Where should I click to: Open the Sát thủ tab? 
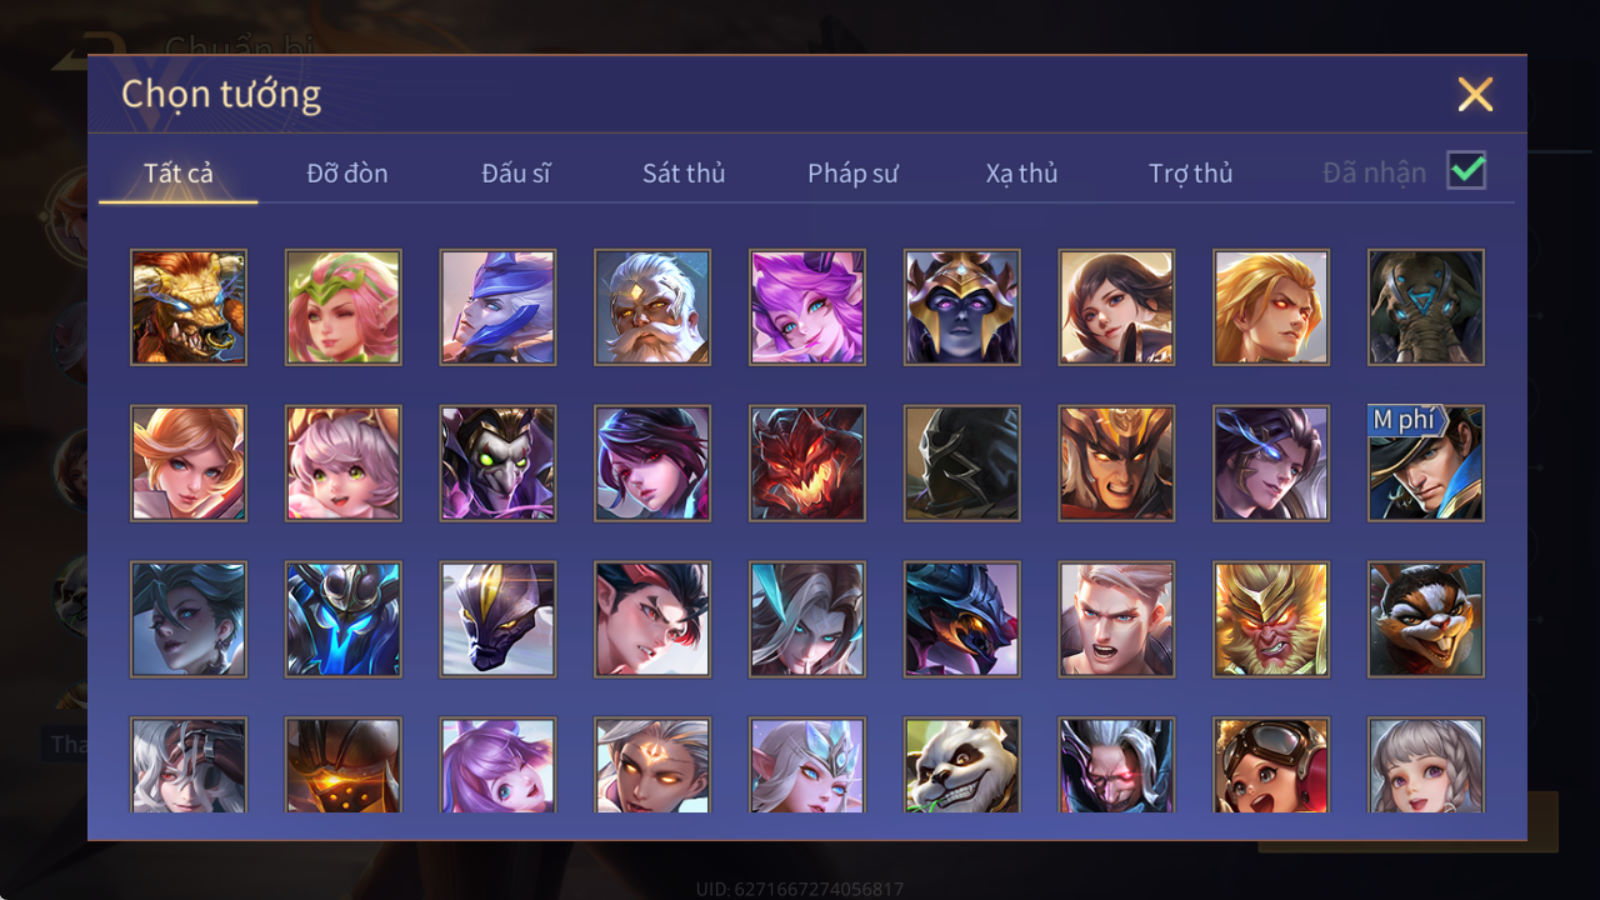(683, 173)
